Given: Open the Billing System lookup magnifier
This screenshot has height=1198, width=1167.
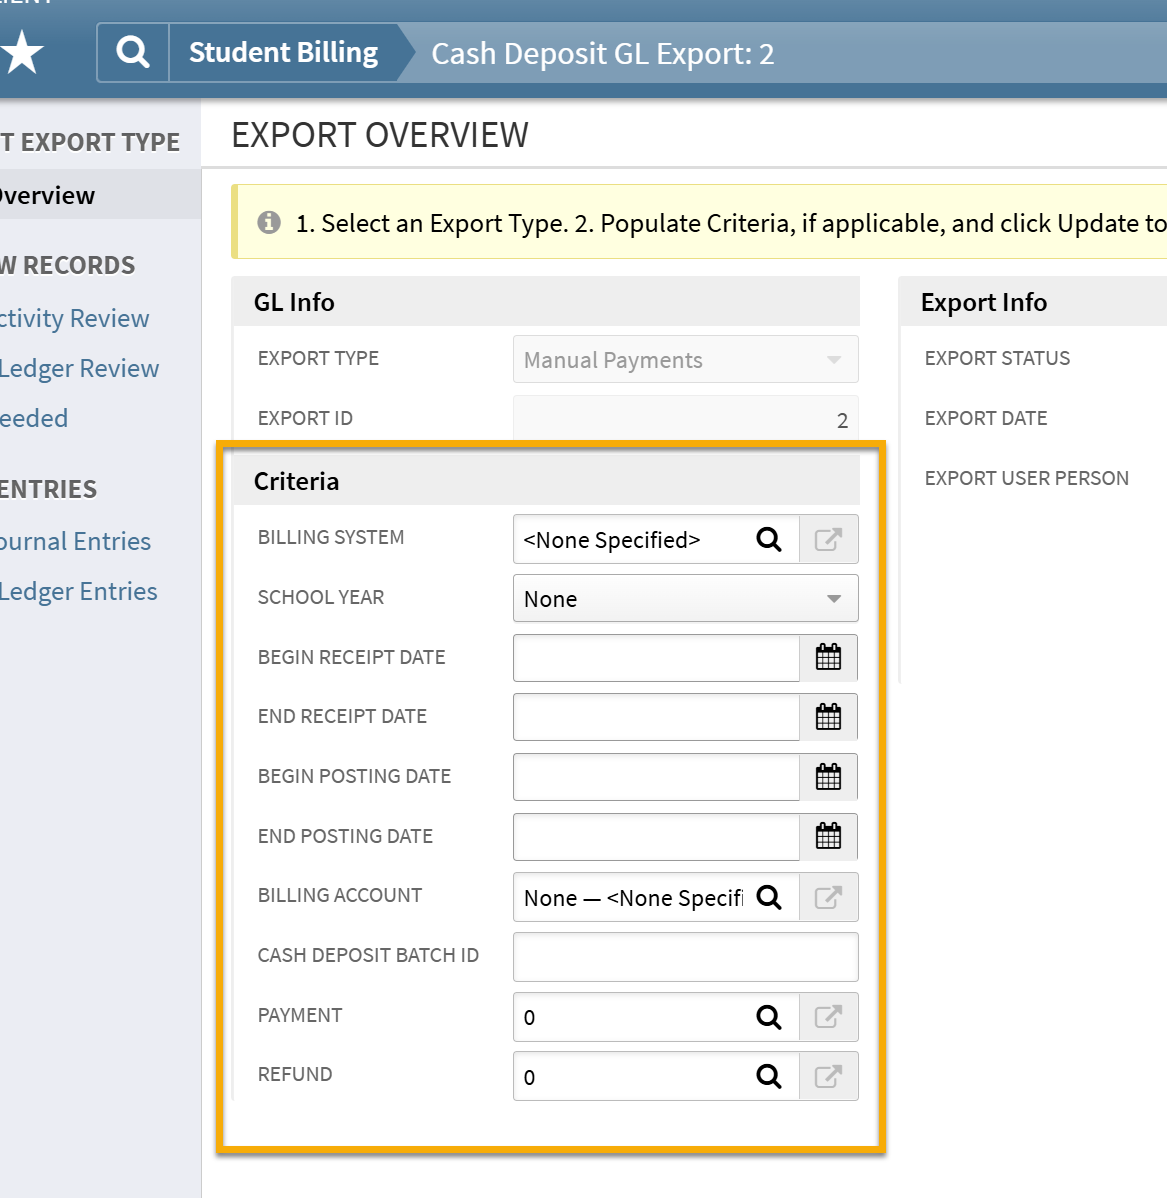Looking at the screenshot, I should pyautogui.click(x=768, y=539).
